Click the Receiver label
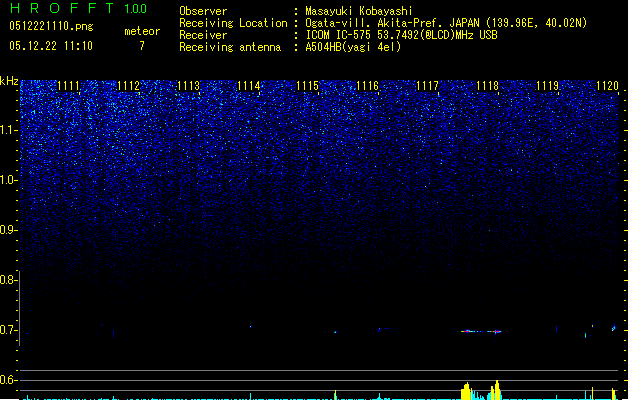Viewport: 629px width, 400px height. pyautogui.click(x=203, y=35)
